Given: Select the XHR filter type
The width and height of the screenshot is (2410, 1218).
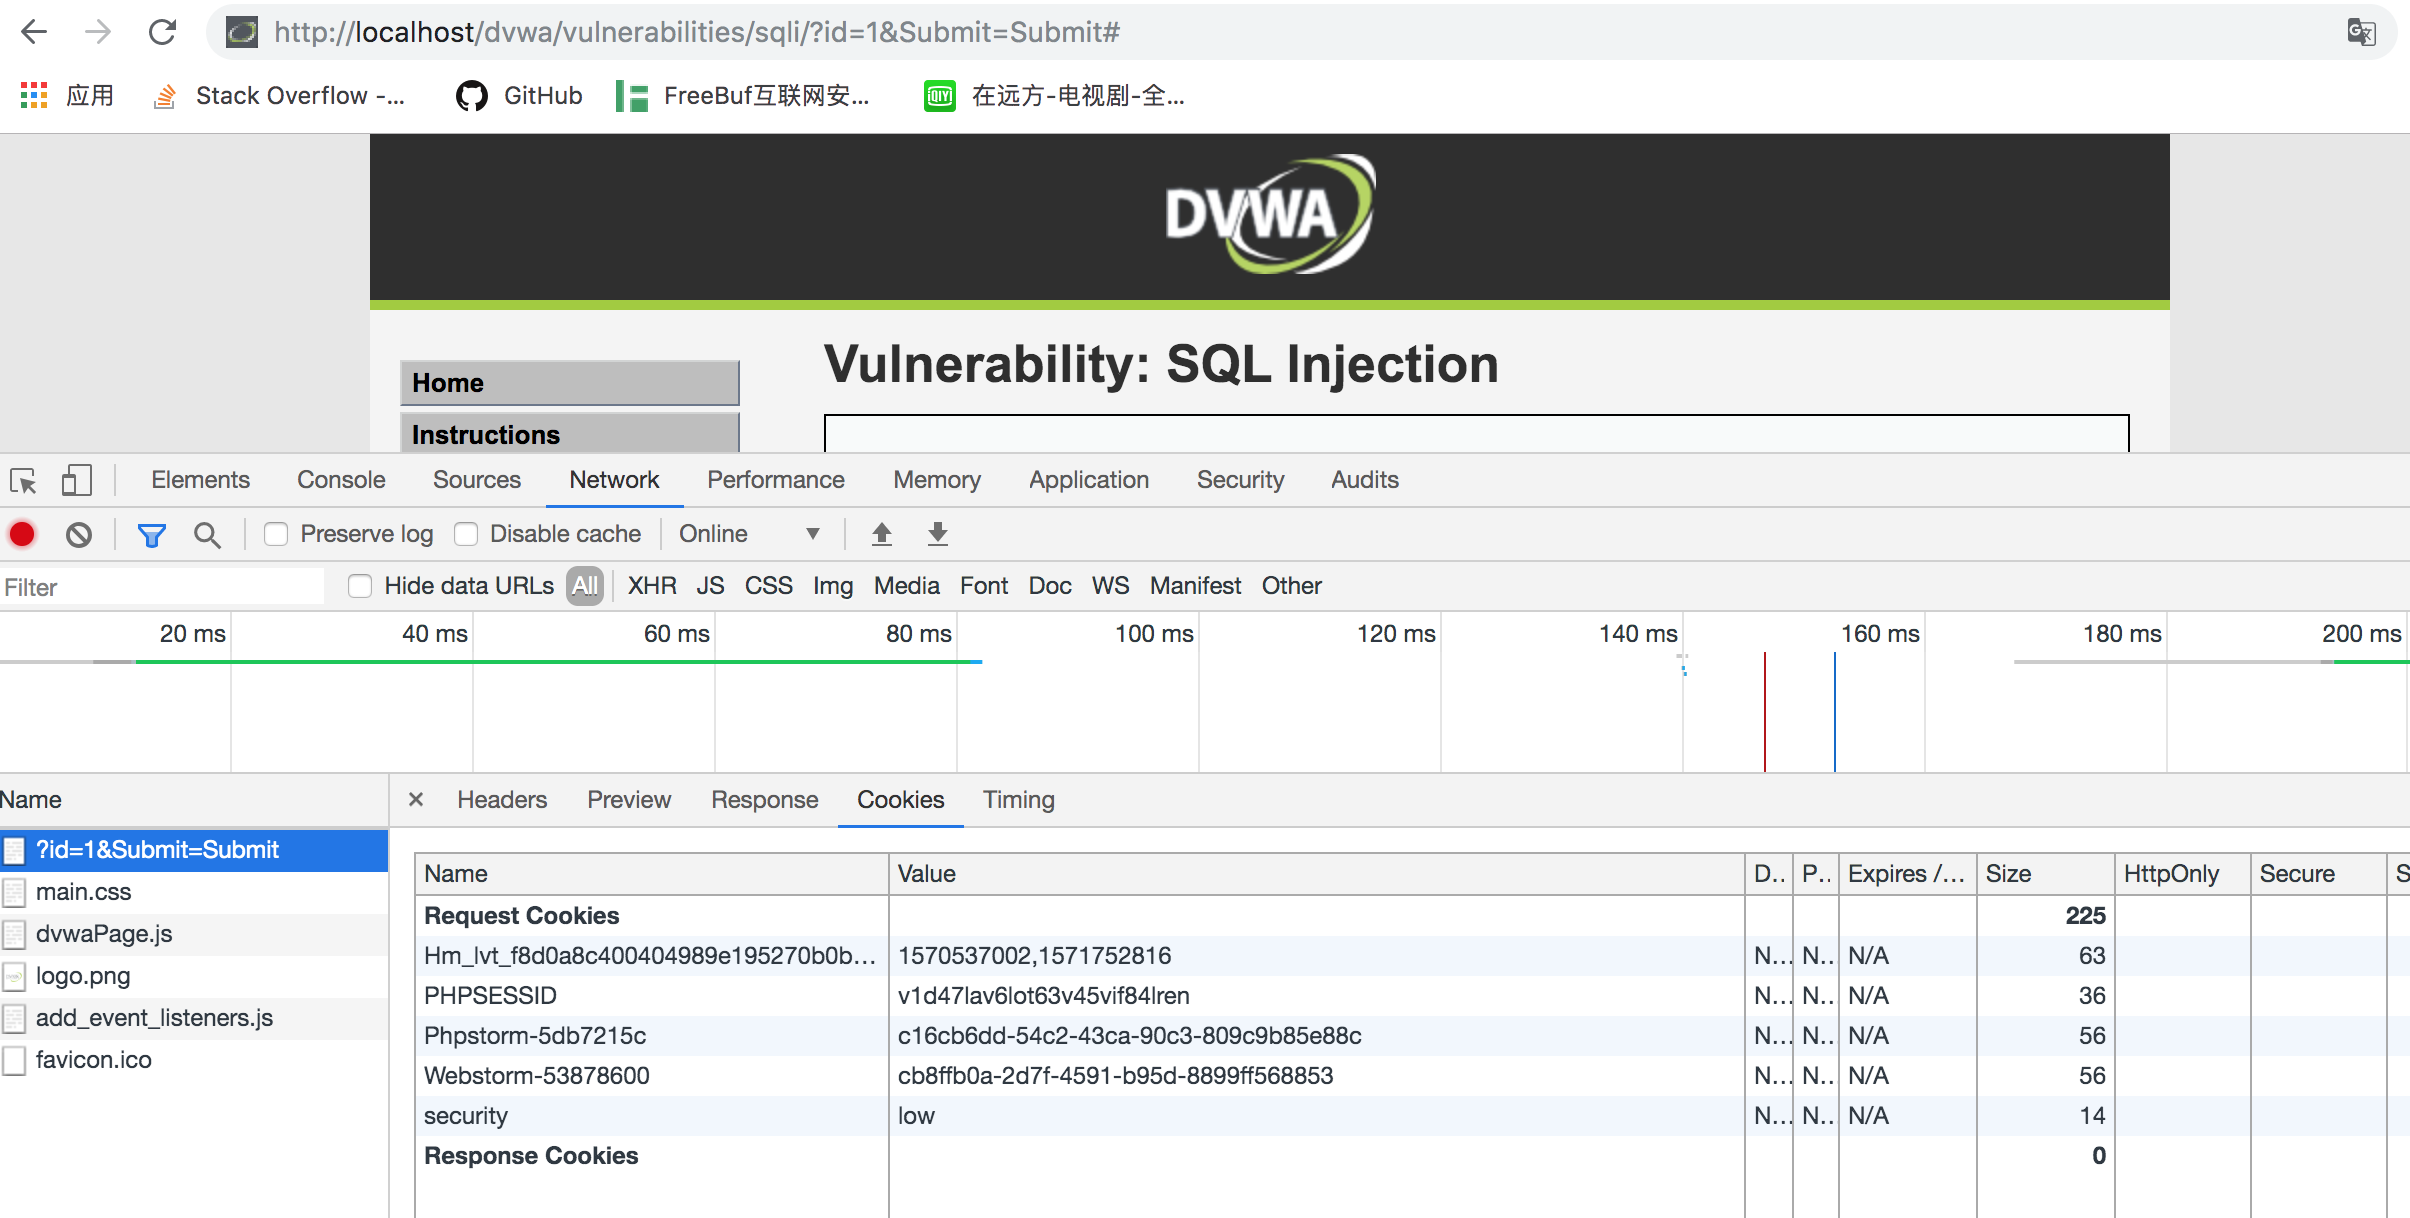Looking at the screenshot, I should (652, 586).
